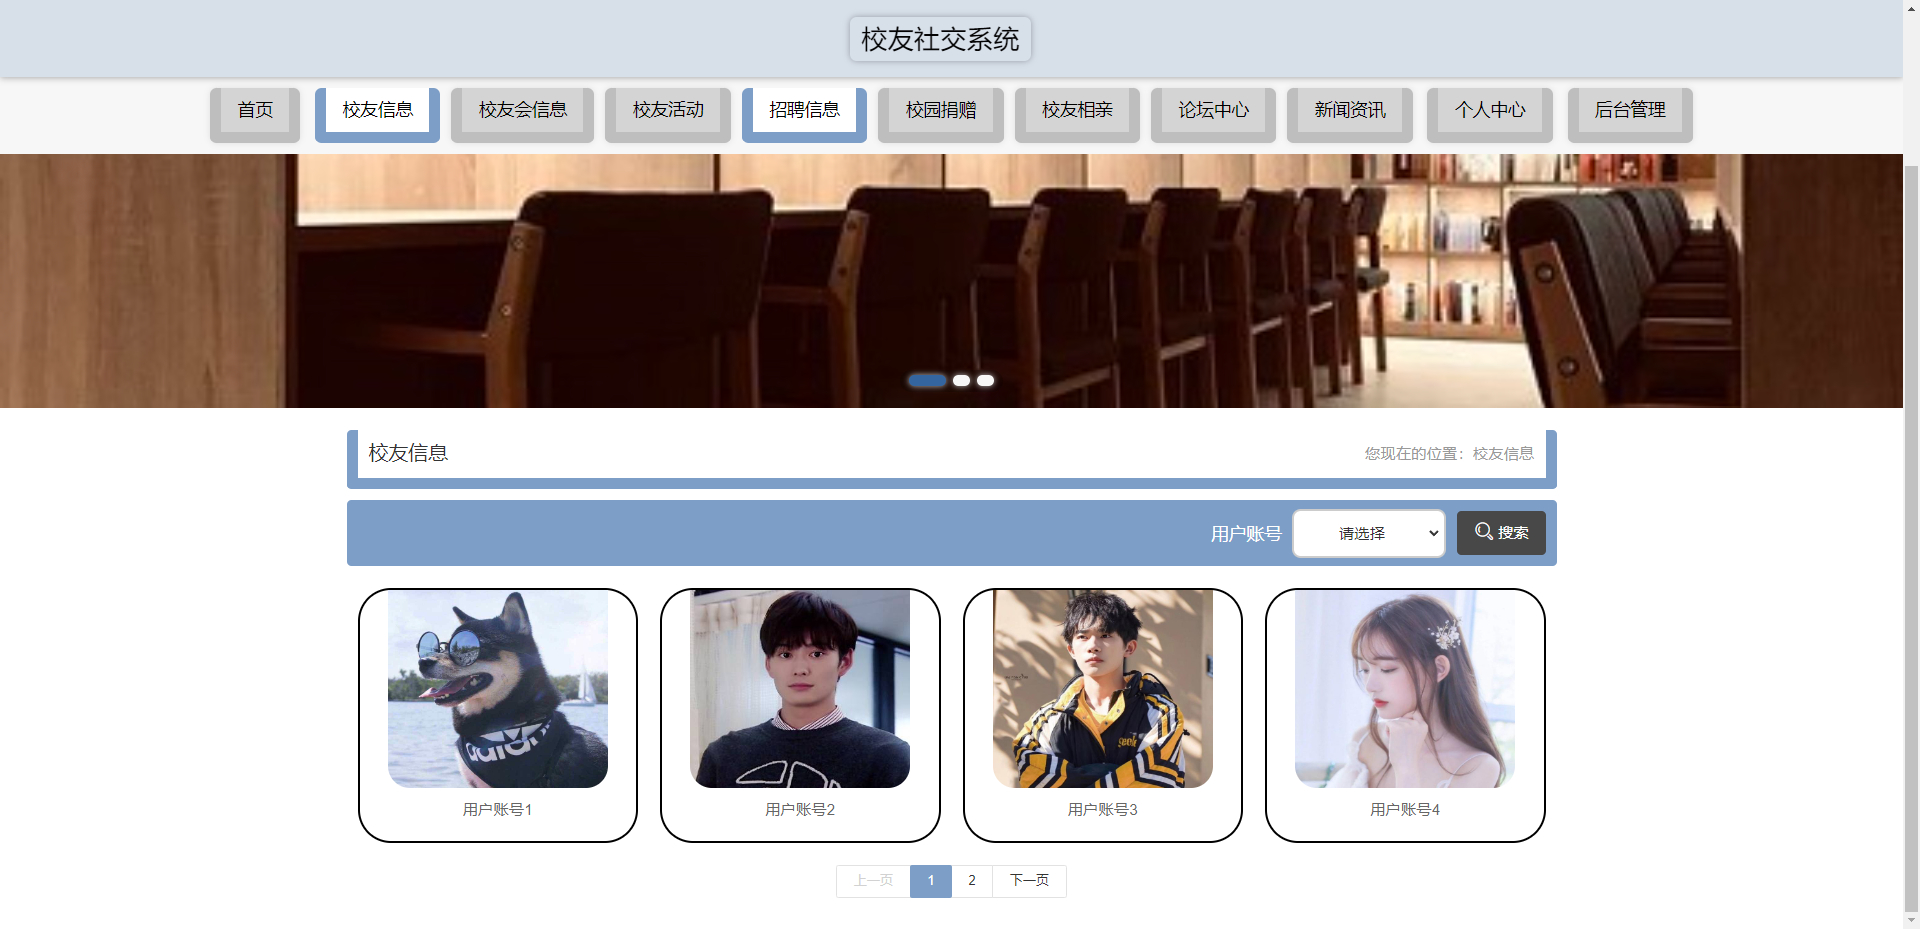Open the 招聘信息 section
1920x929 pixels.
pyautogui.click(x=804, y=110)
